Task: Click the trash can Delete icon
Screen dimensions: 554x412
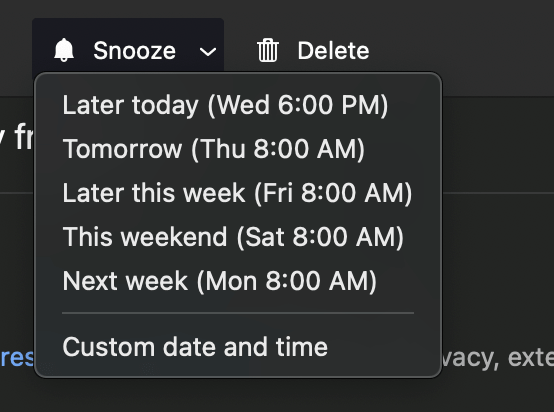Action: (x=267, y=50)
